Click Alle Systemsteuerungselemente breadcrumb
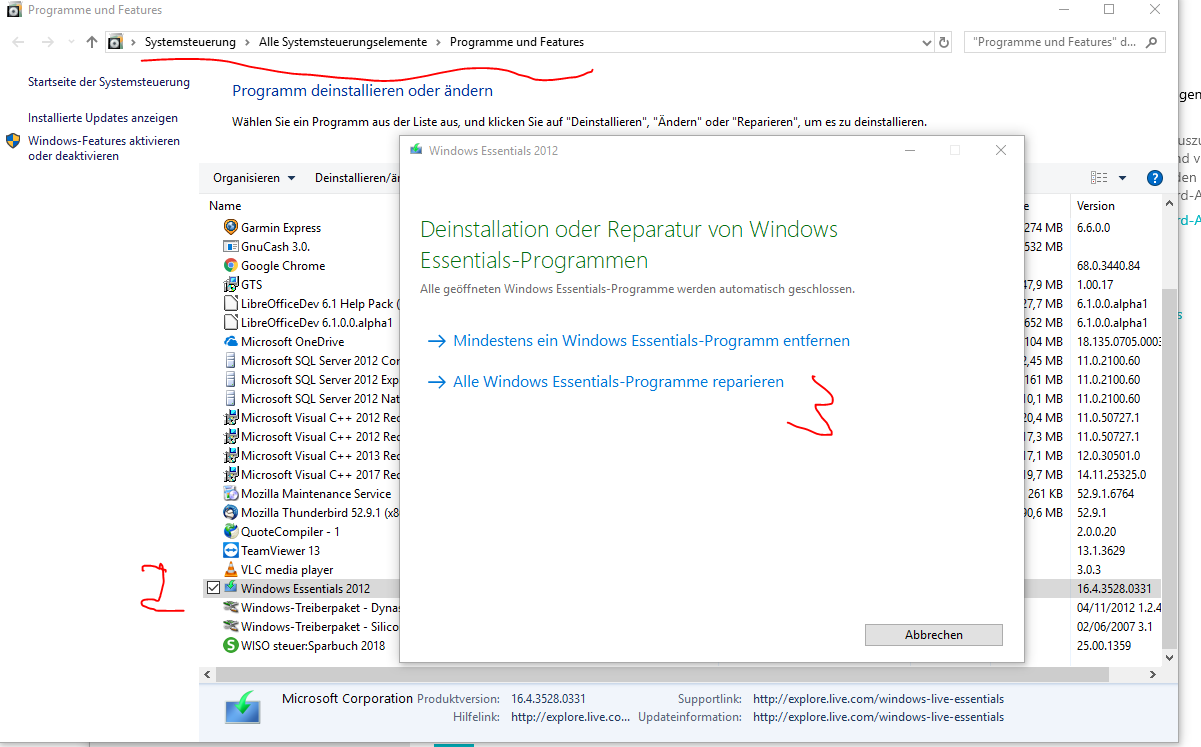The image size is (1201, 747). (343, 42)
